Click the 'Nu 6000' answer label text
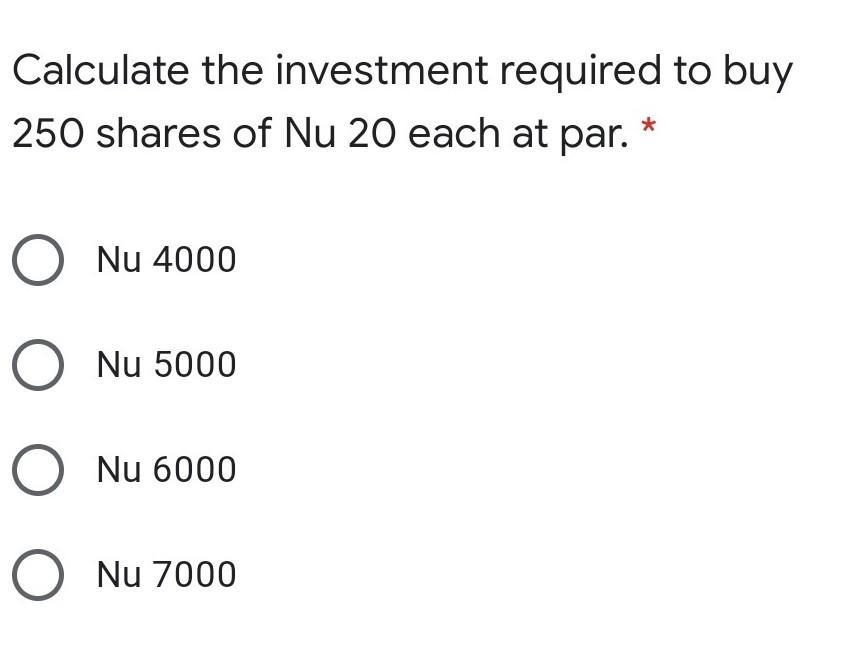Screen dimensions: 856x667 click(167, 469)
